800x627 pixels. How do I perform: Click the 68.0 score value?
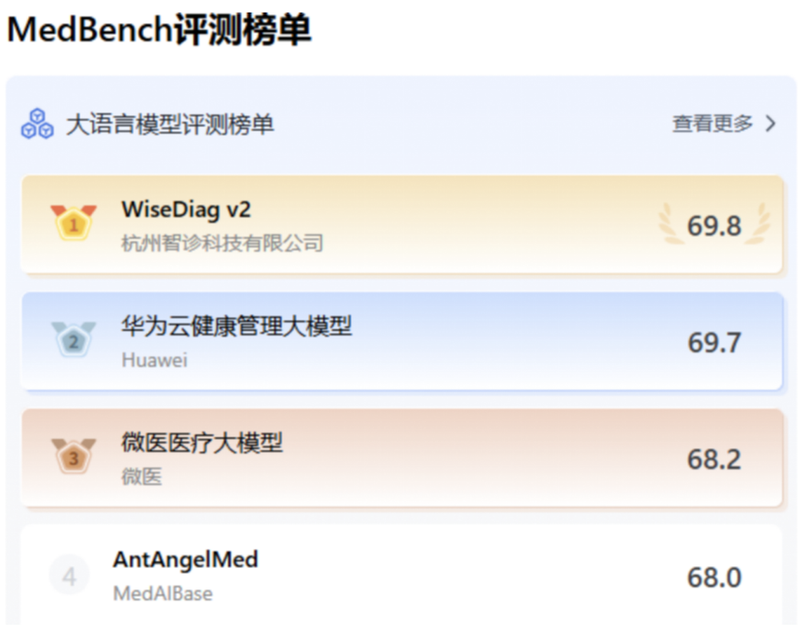coord(714,577)
